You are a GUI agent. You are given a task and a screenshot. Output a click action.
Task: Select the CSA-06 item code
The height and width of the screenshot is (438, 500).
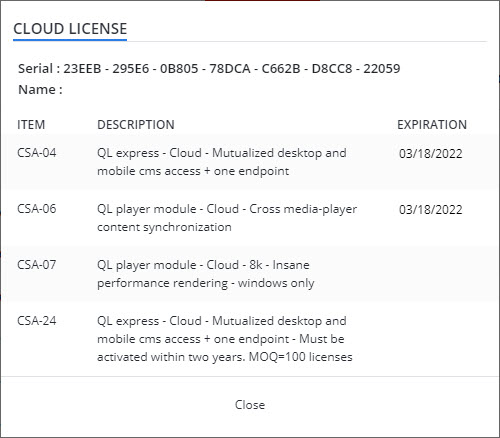[x=37, y=209]
